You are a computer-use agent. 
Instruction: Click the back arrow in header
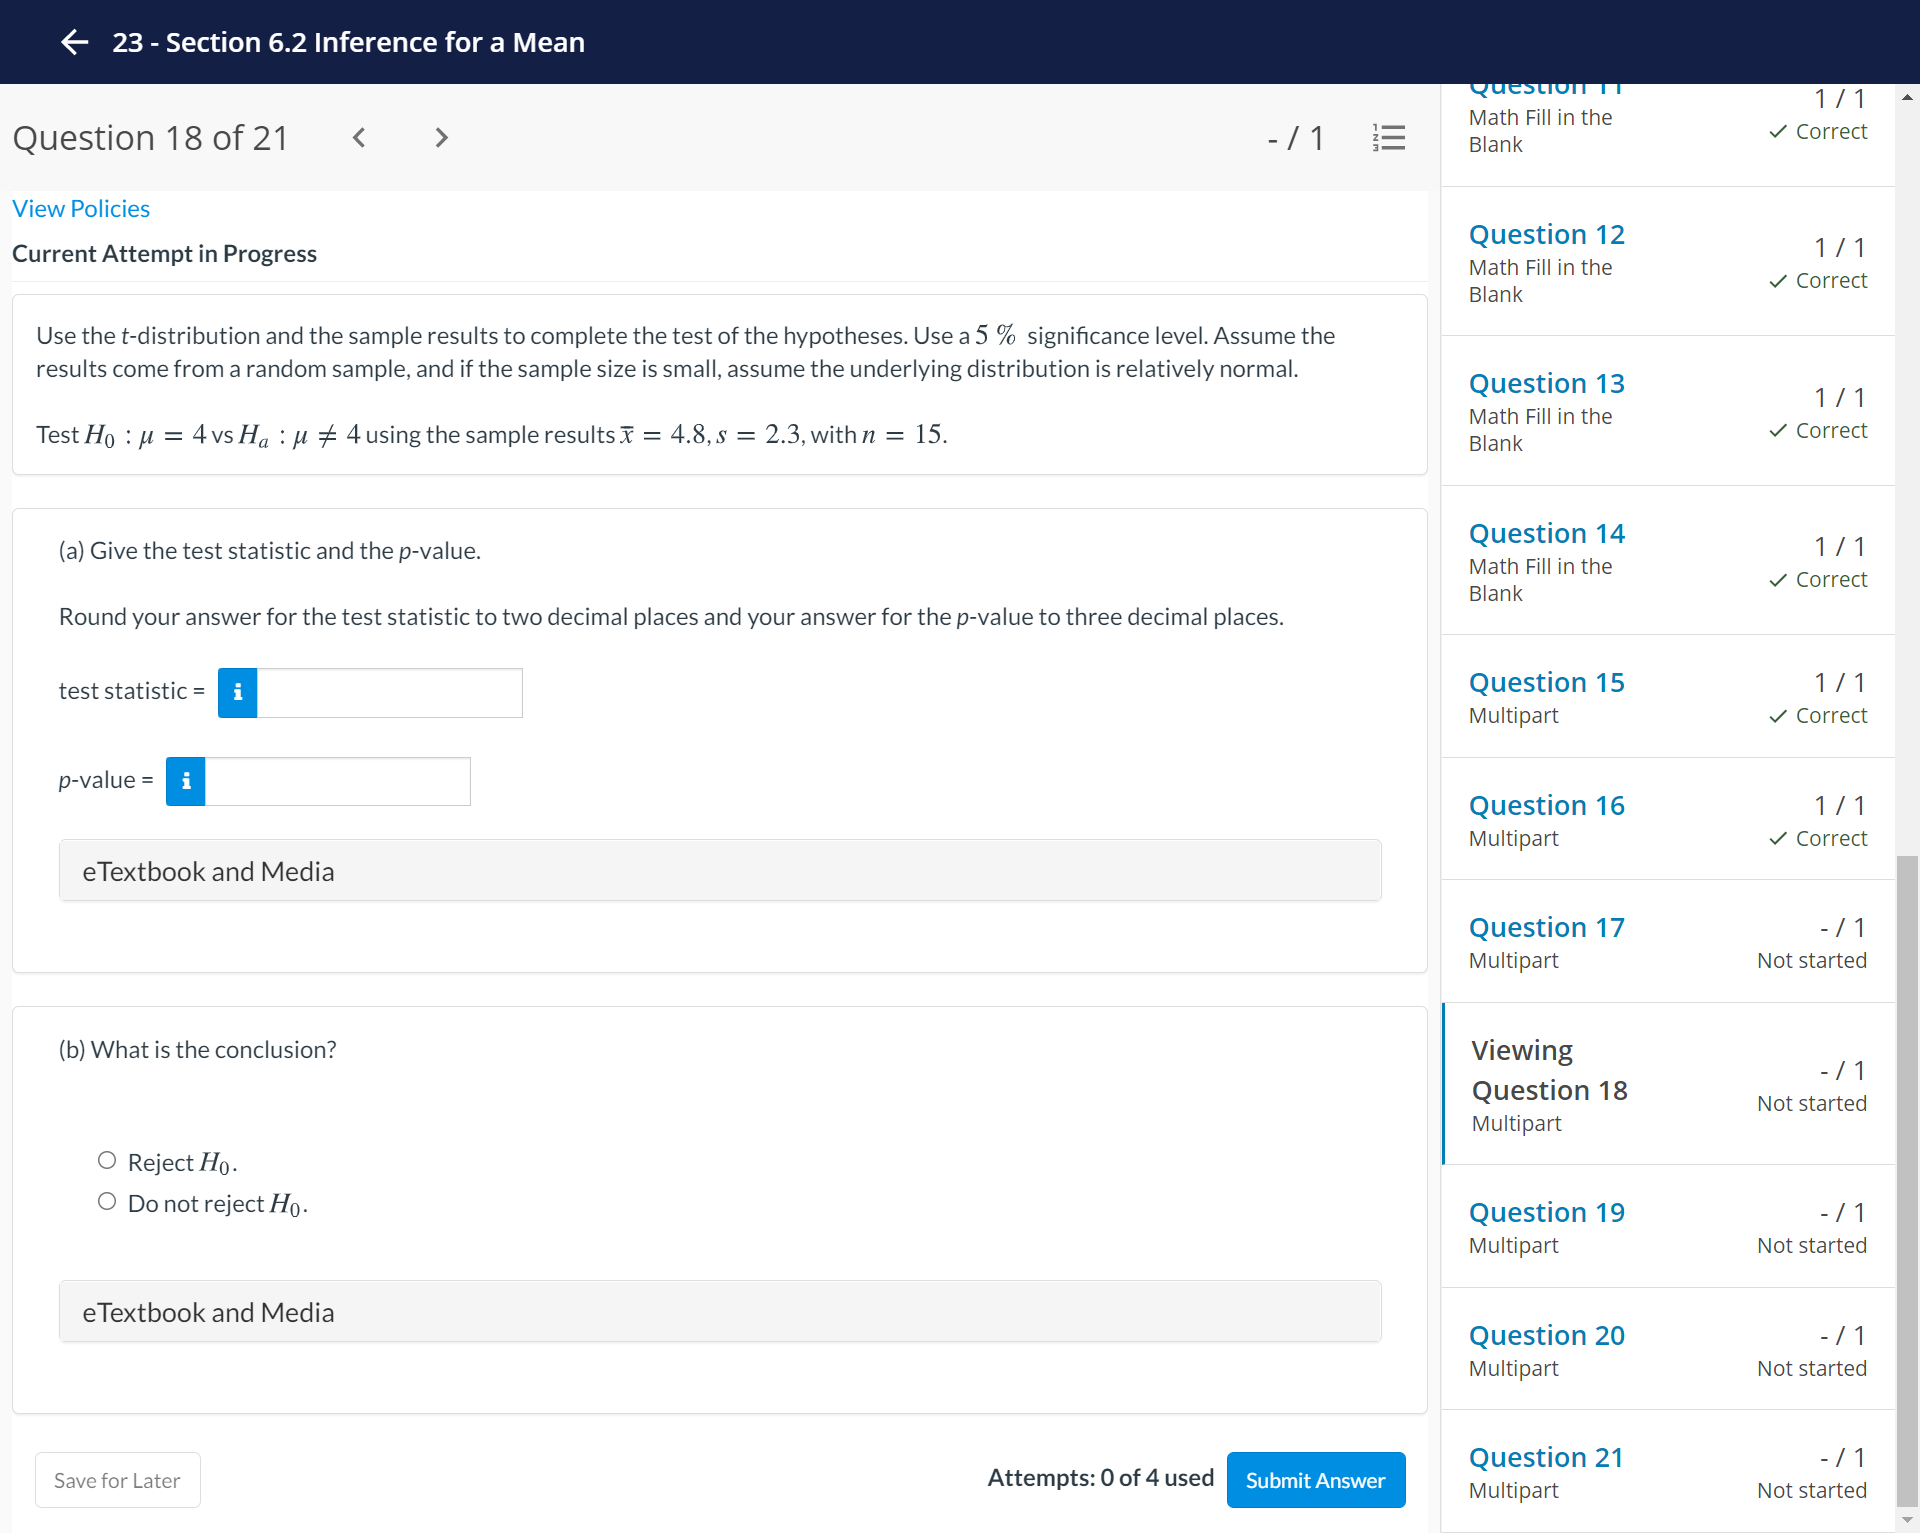[75, 42]
